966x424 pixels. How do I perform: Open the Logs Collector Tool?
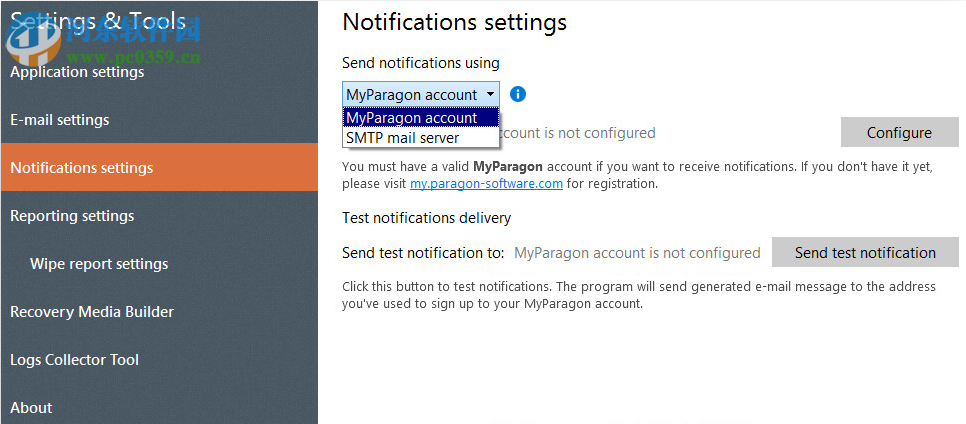75,360
